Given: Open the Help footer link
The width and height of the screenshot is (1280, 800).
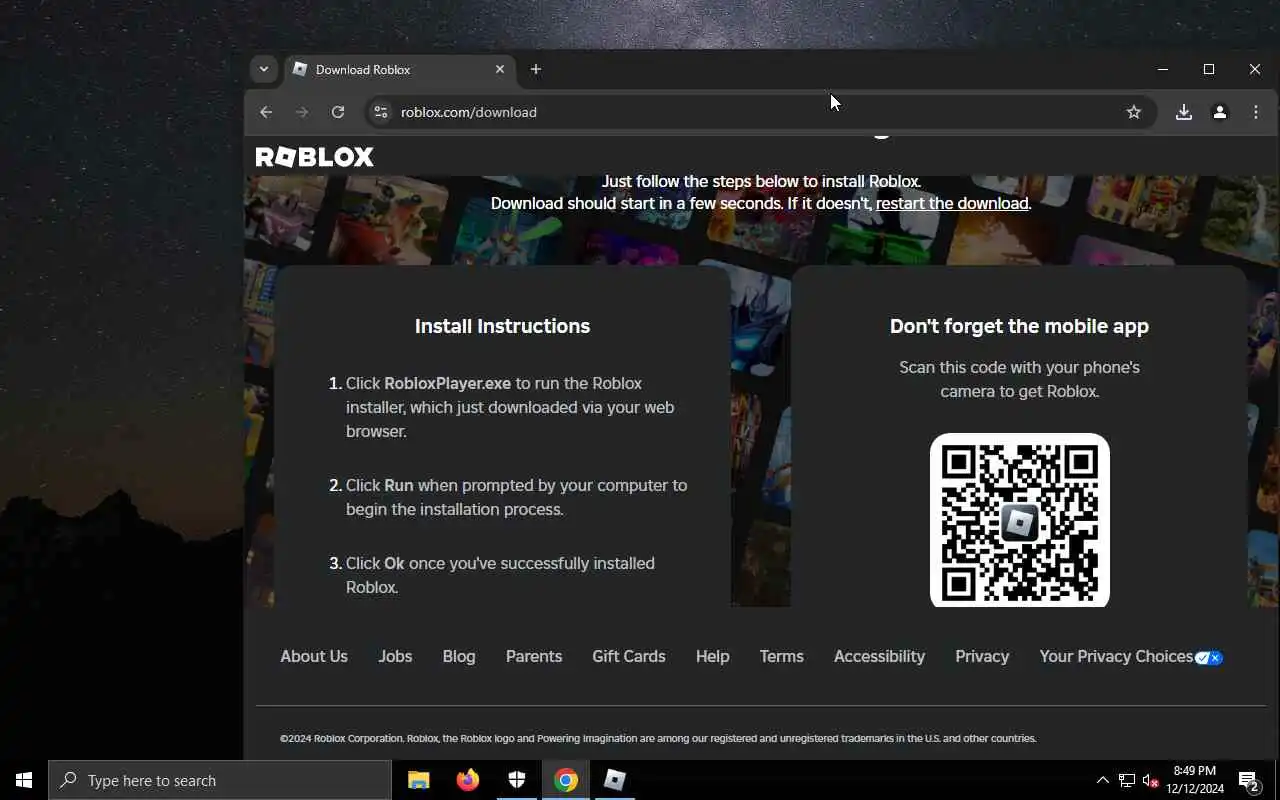Looking at the screenshot, I should click(713, 656).
